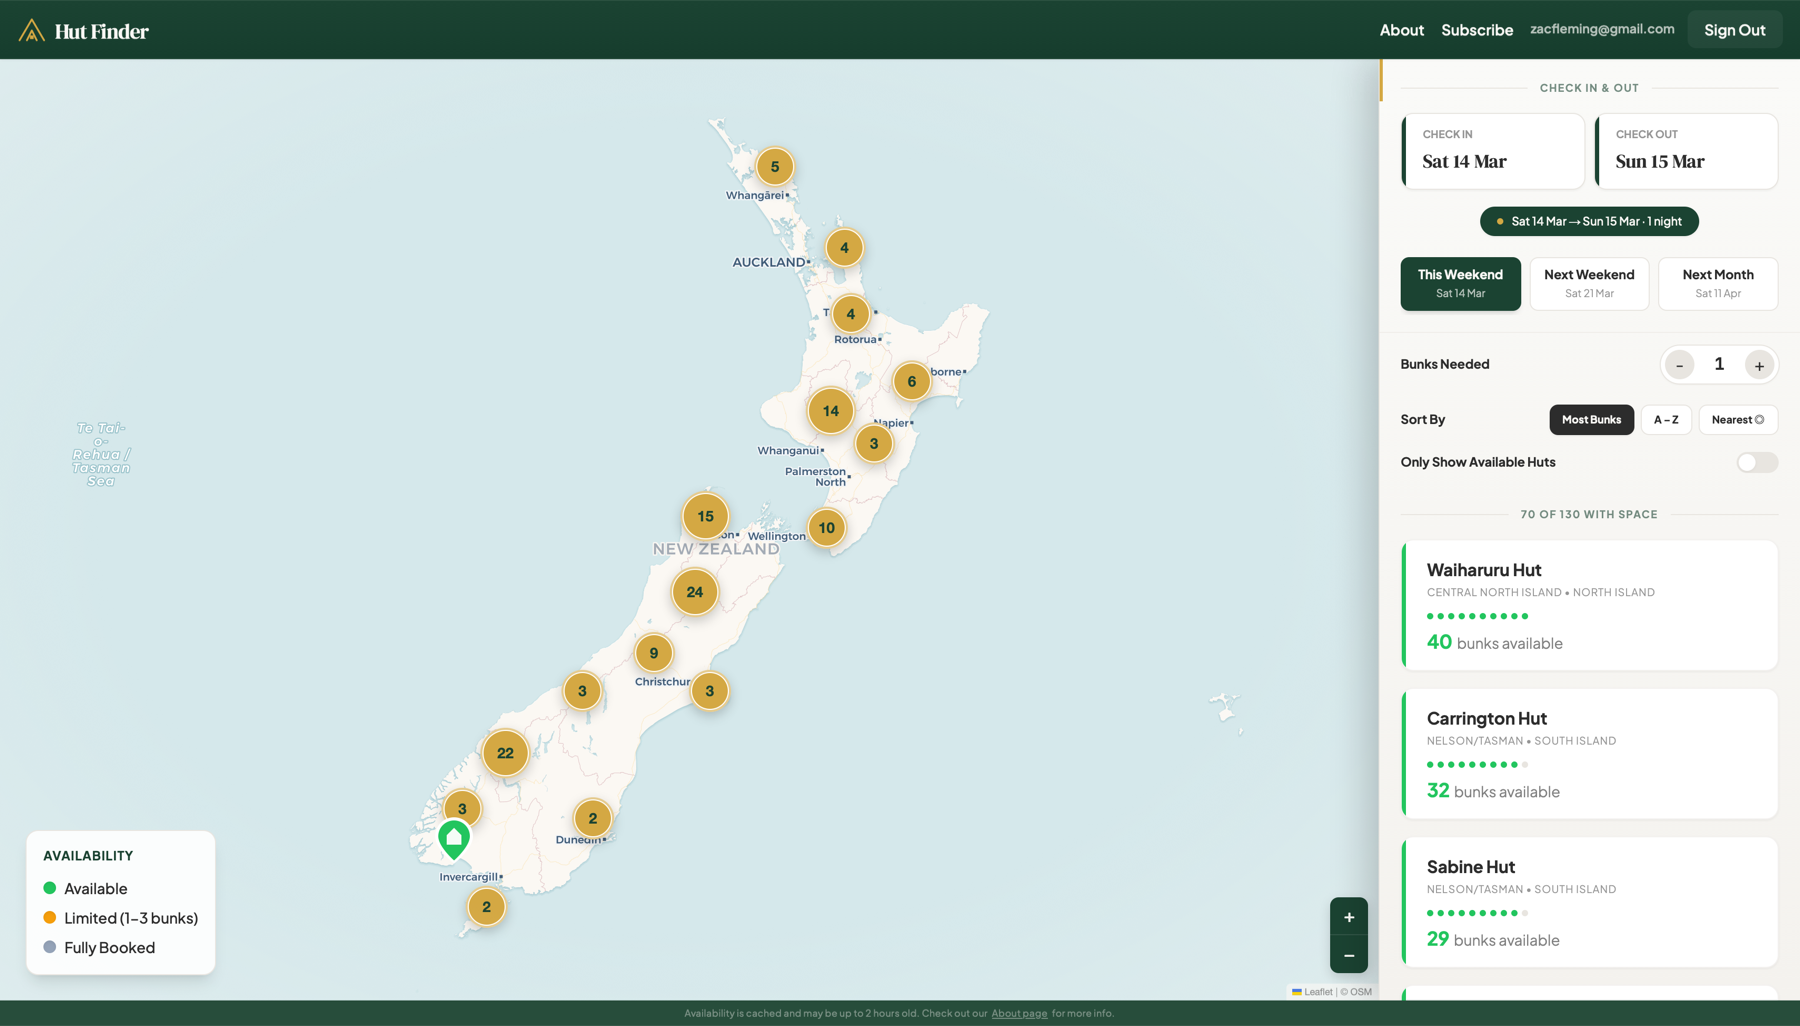This screenshot has height=1026, width=1800.
Task: Select the Next Weekend tab
Action: pos(1589,284)
